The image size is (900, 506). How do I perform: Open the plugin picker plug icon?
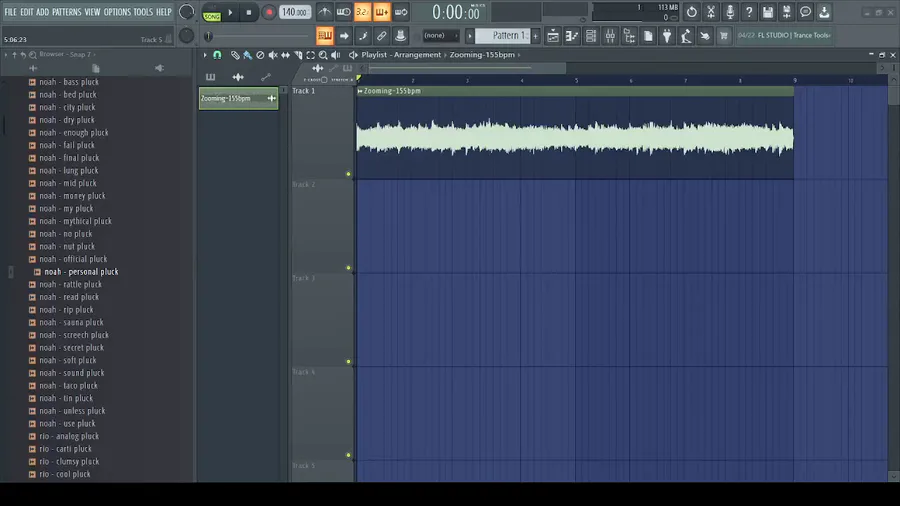667,36
